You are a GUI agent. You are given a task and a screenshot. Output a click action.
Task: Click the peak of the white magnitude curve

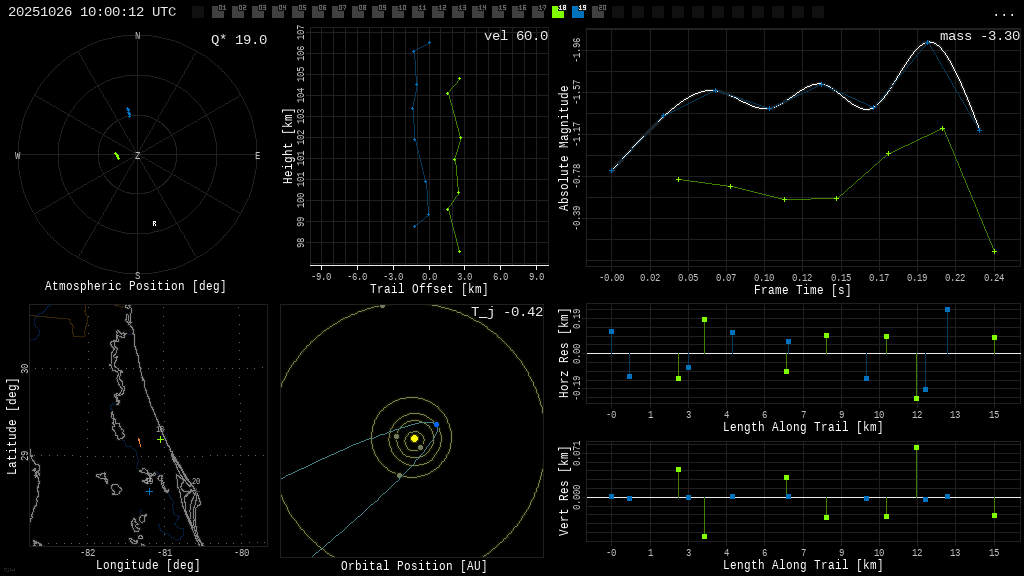(929, 42)
